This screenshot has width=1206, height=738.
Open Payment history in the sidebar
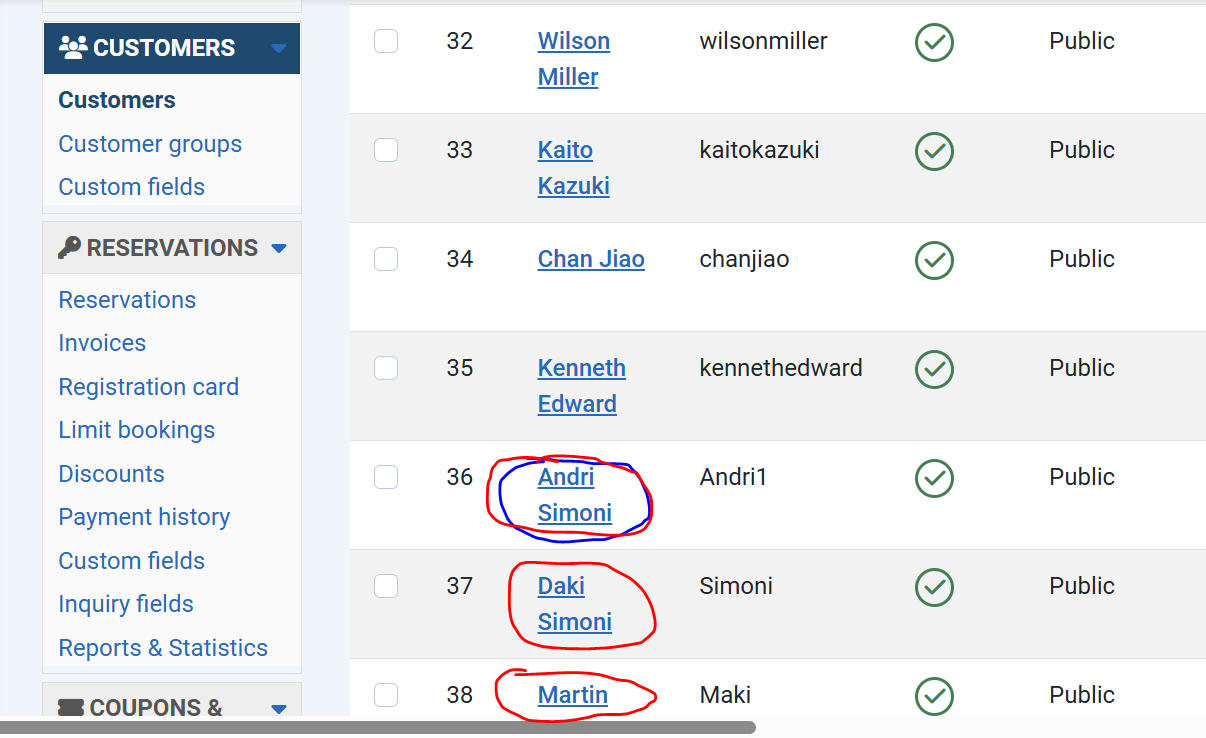[x=144, y=517]
